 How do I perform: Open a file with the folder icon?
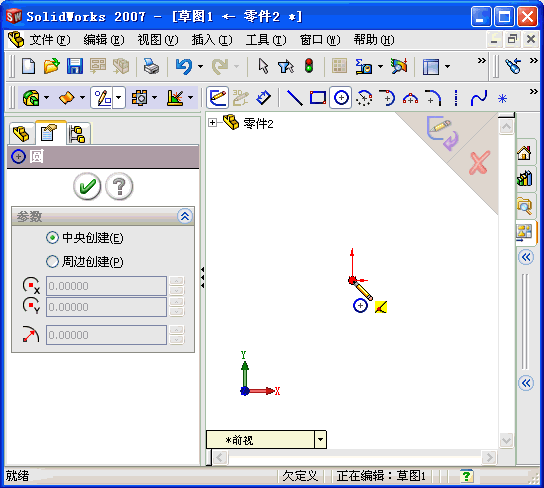(x=52, y=66)
